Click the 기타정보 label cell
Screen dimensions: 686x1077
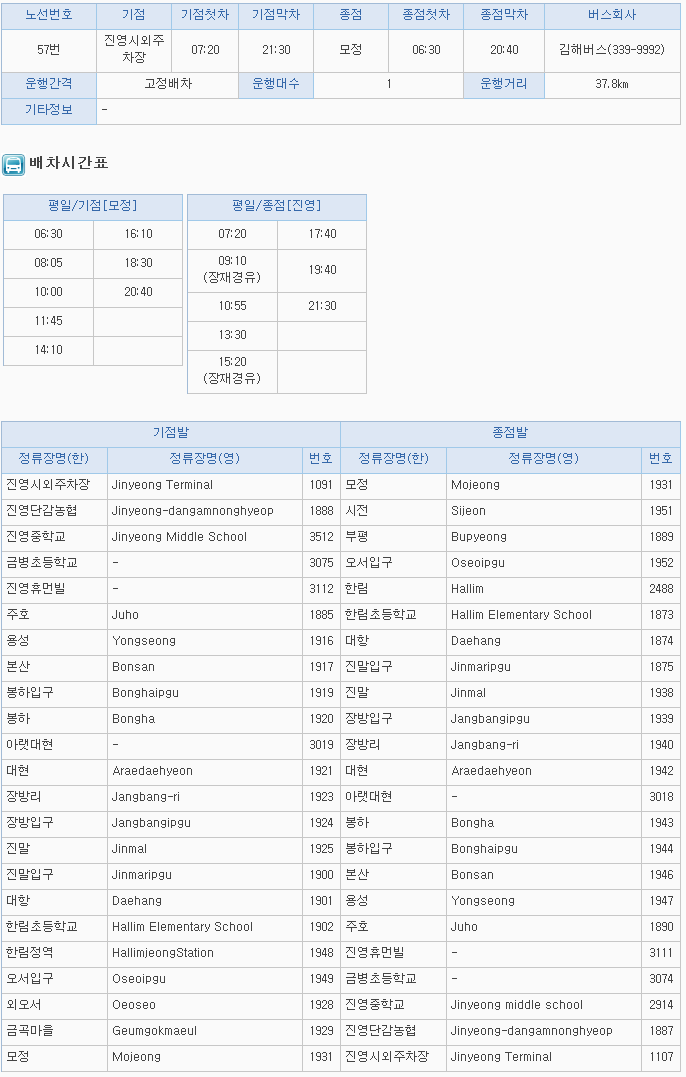49,110
